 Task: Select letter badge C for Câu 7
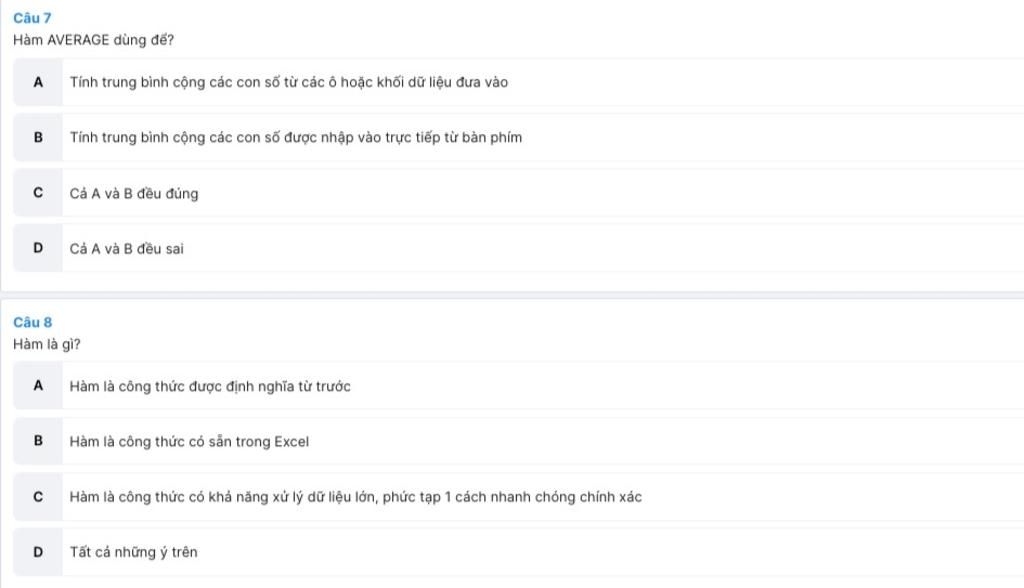click(x=38, y=193)
